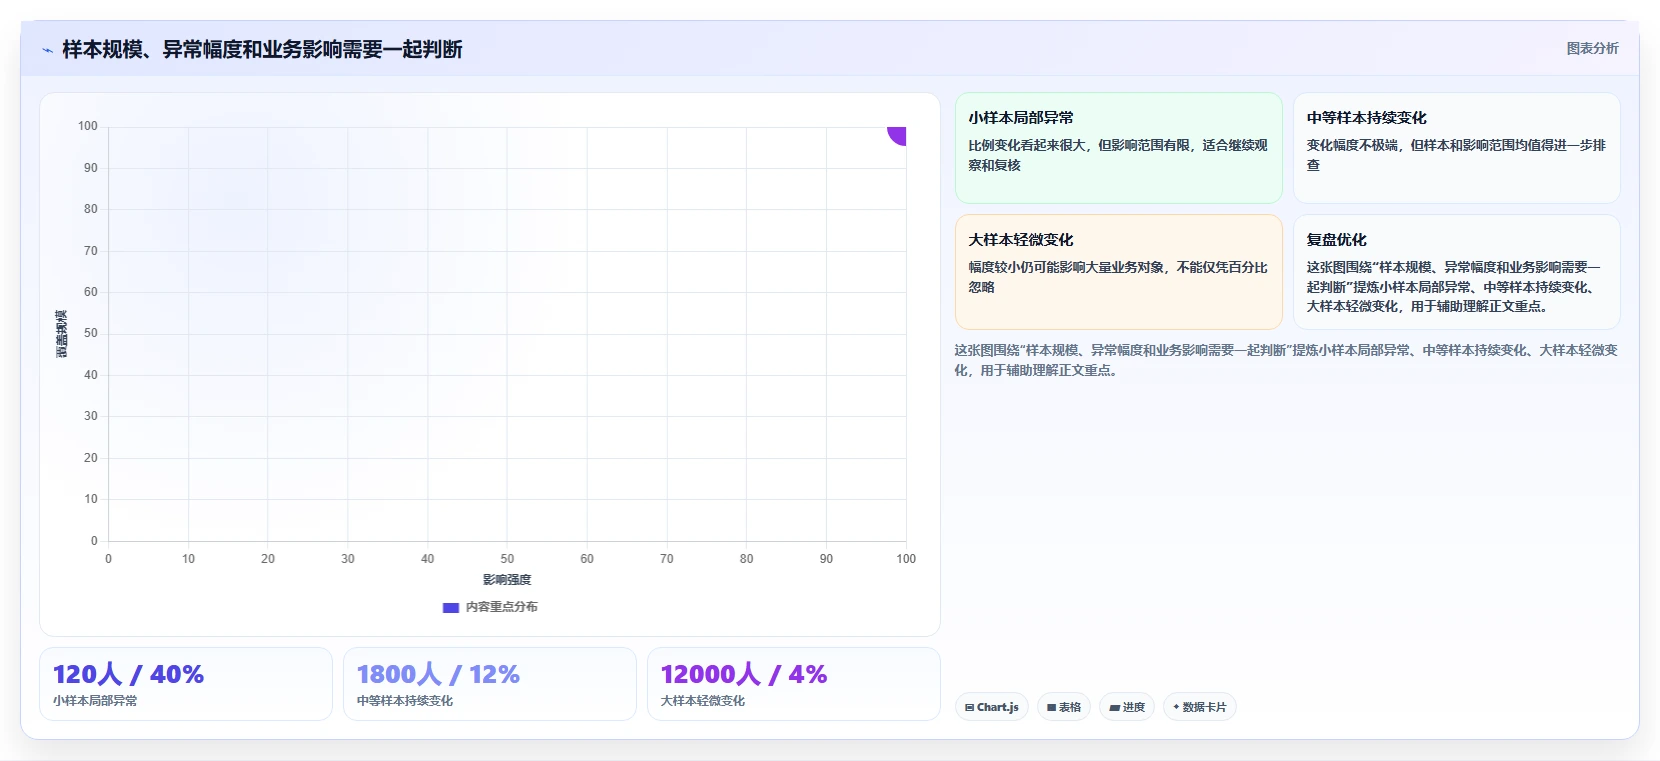Click the 数据卡片 sparkle icon
Screen dimensions: 1660x761
click(x=1176, y=707)
